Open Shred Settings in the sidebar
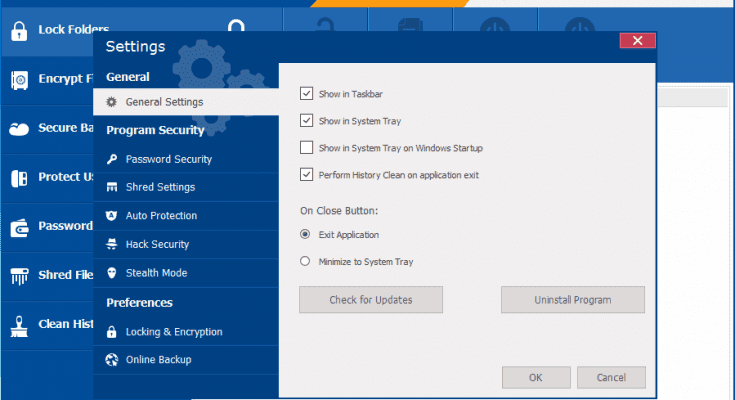Screen dimensions: 735x400 (160, 187)
